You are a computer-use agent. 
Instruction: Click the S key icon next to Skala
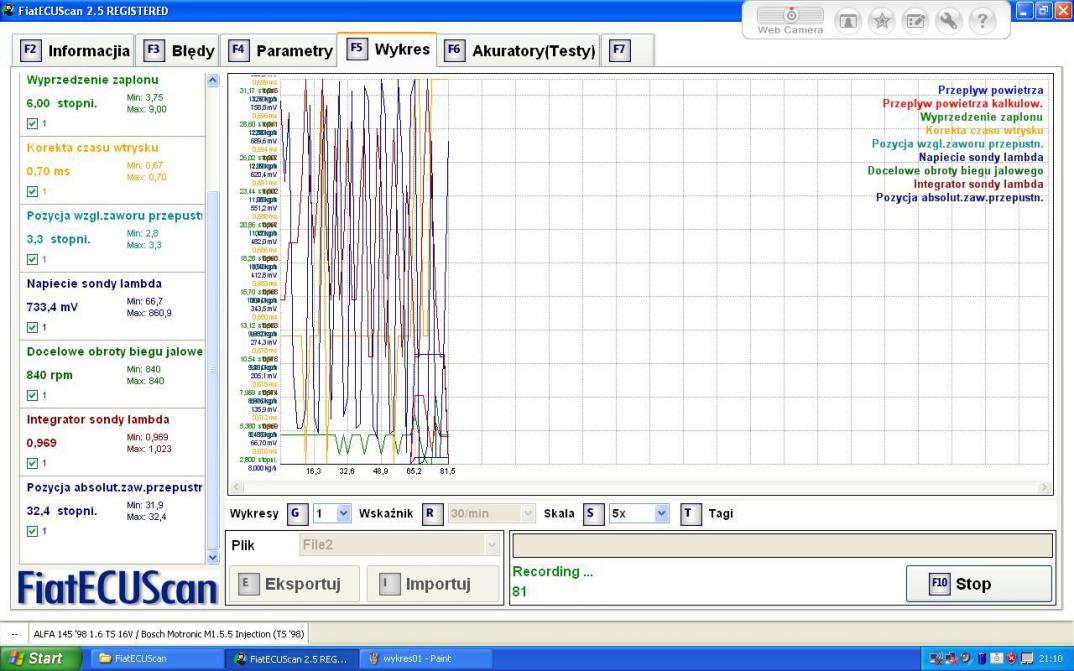[592, 514]
